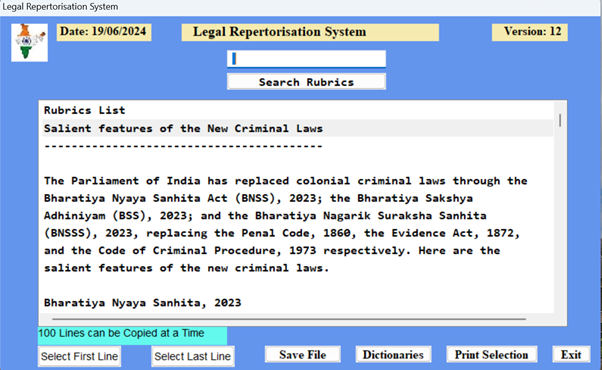Click the vertical scrollbar thumb of rubrics list
Viewport: 602px width, 370px height.
tap(560, 120)
